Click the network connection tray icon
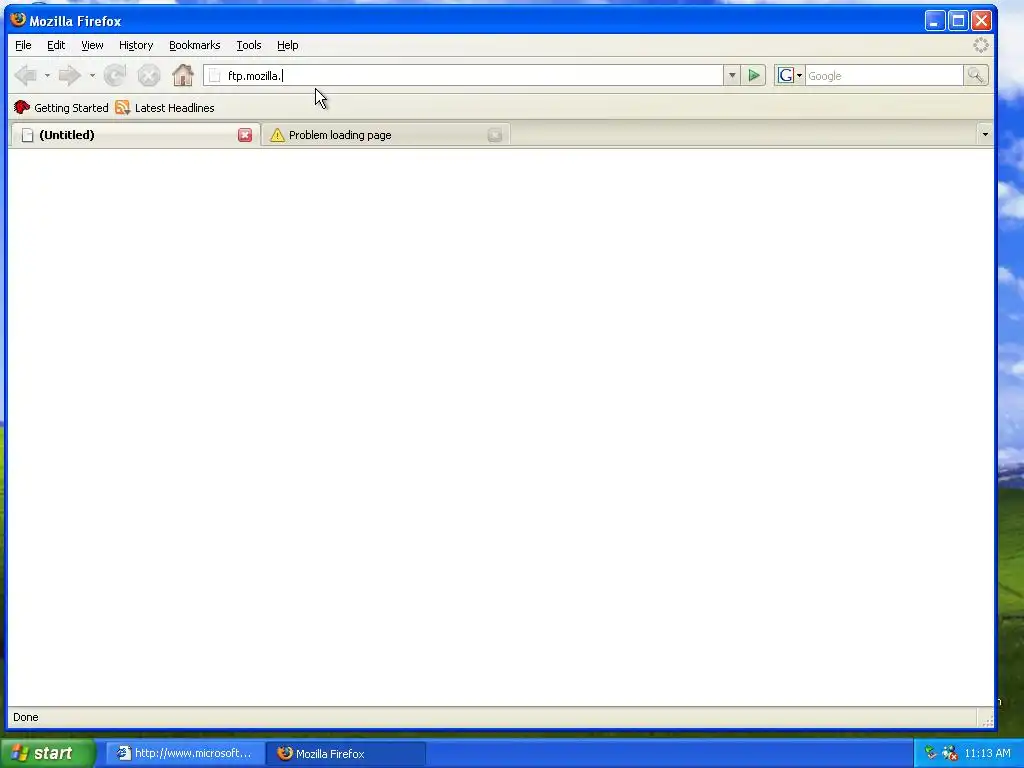Image resolution: width=1024 pixels, height=768 pixels. (931, 754)
